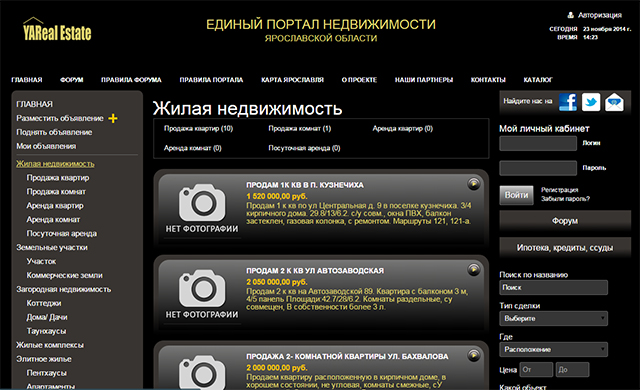Image resolution: width=640 pixels, height=390 pixels.
Task: Click the Войти login button
Action: click(516, 195)
